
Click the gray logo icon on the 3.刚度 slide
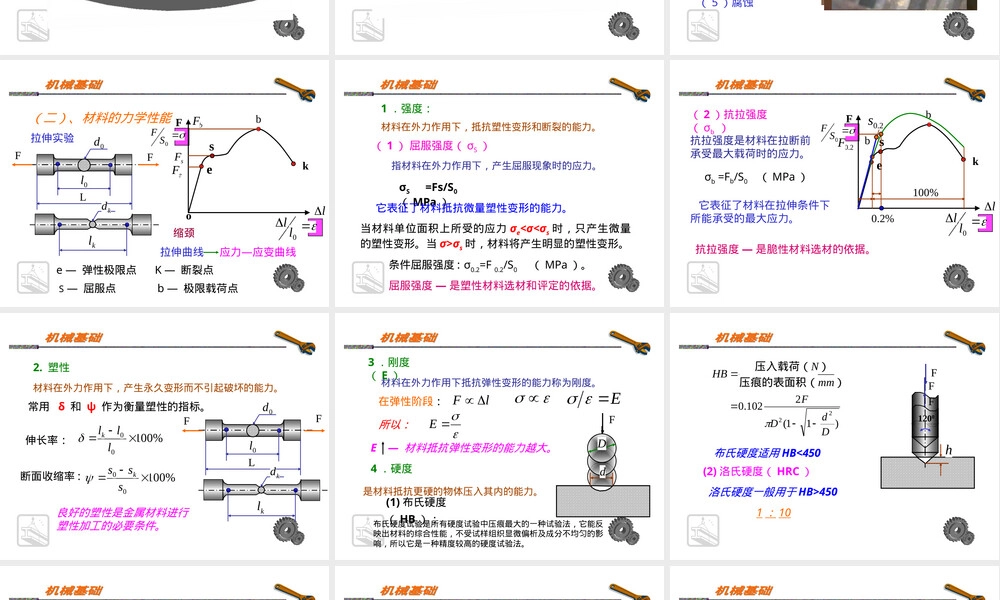click(368, 530)
